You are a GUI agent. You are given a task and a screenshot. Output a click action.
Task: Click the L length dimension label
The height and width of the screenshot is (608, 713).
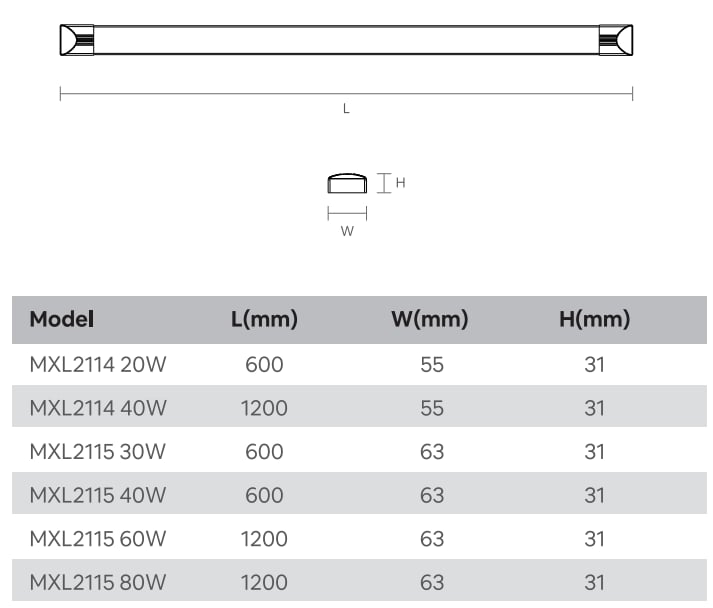(x=346, y=109)
